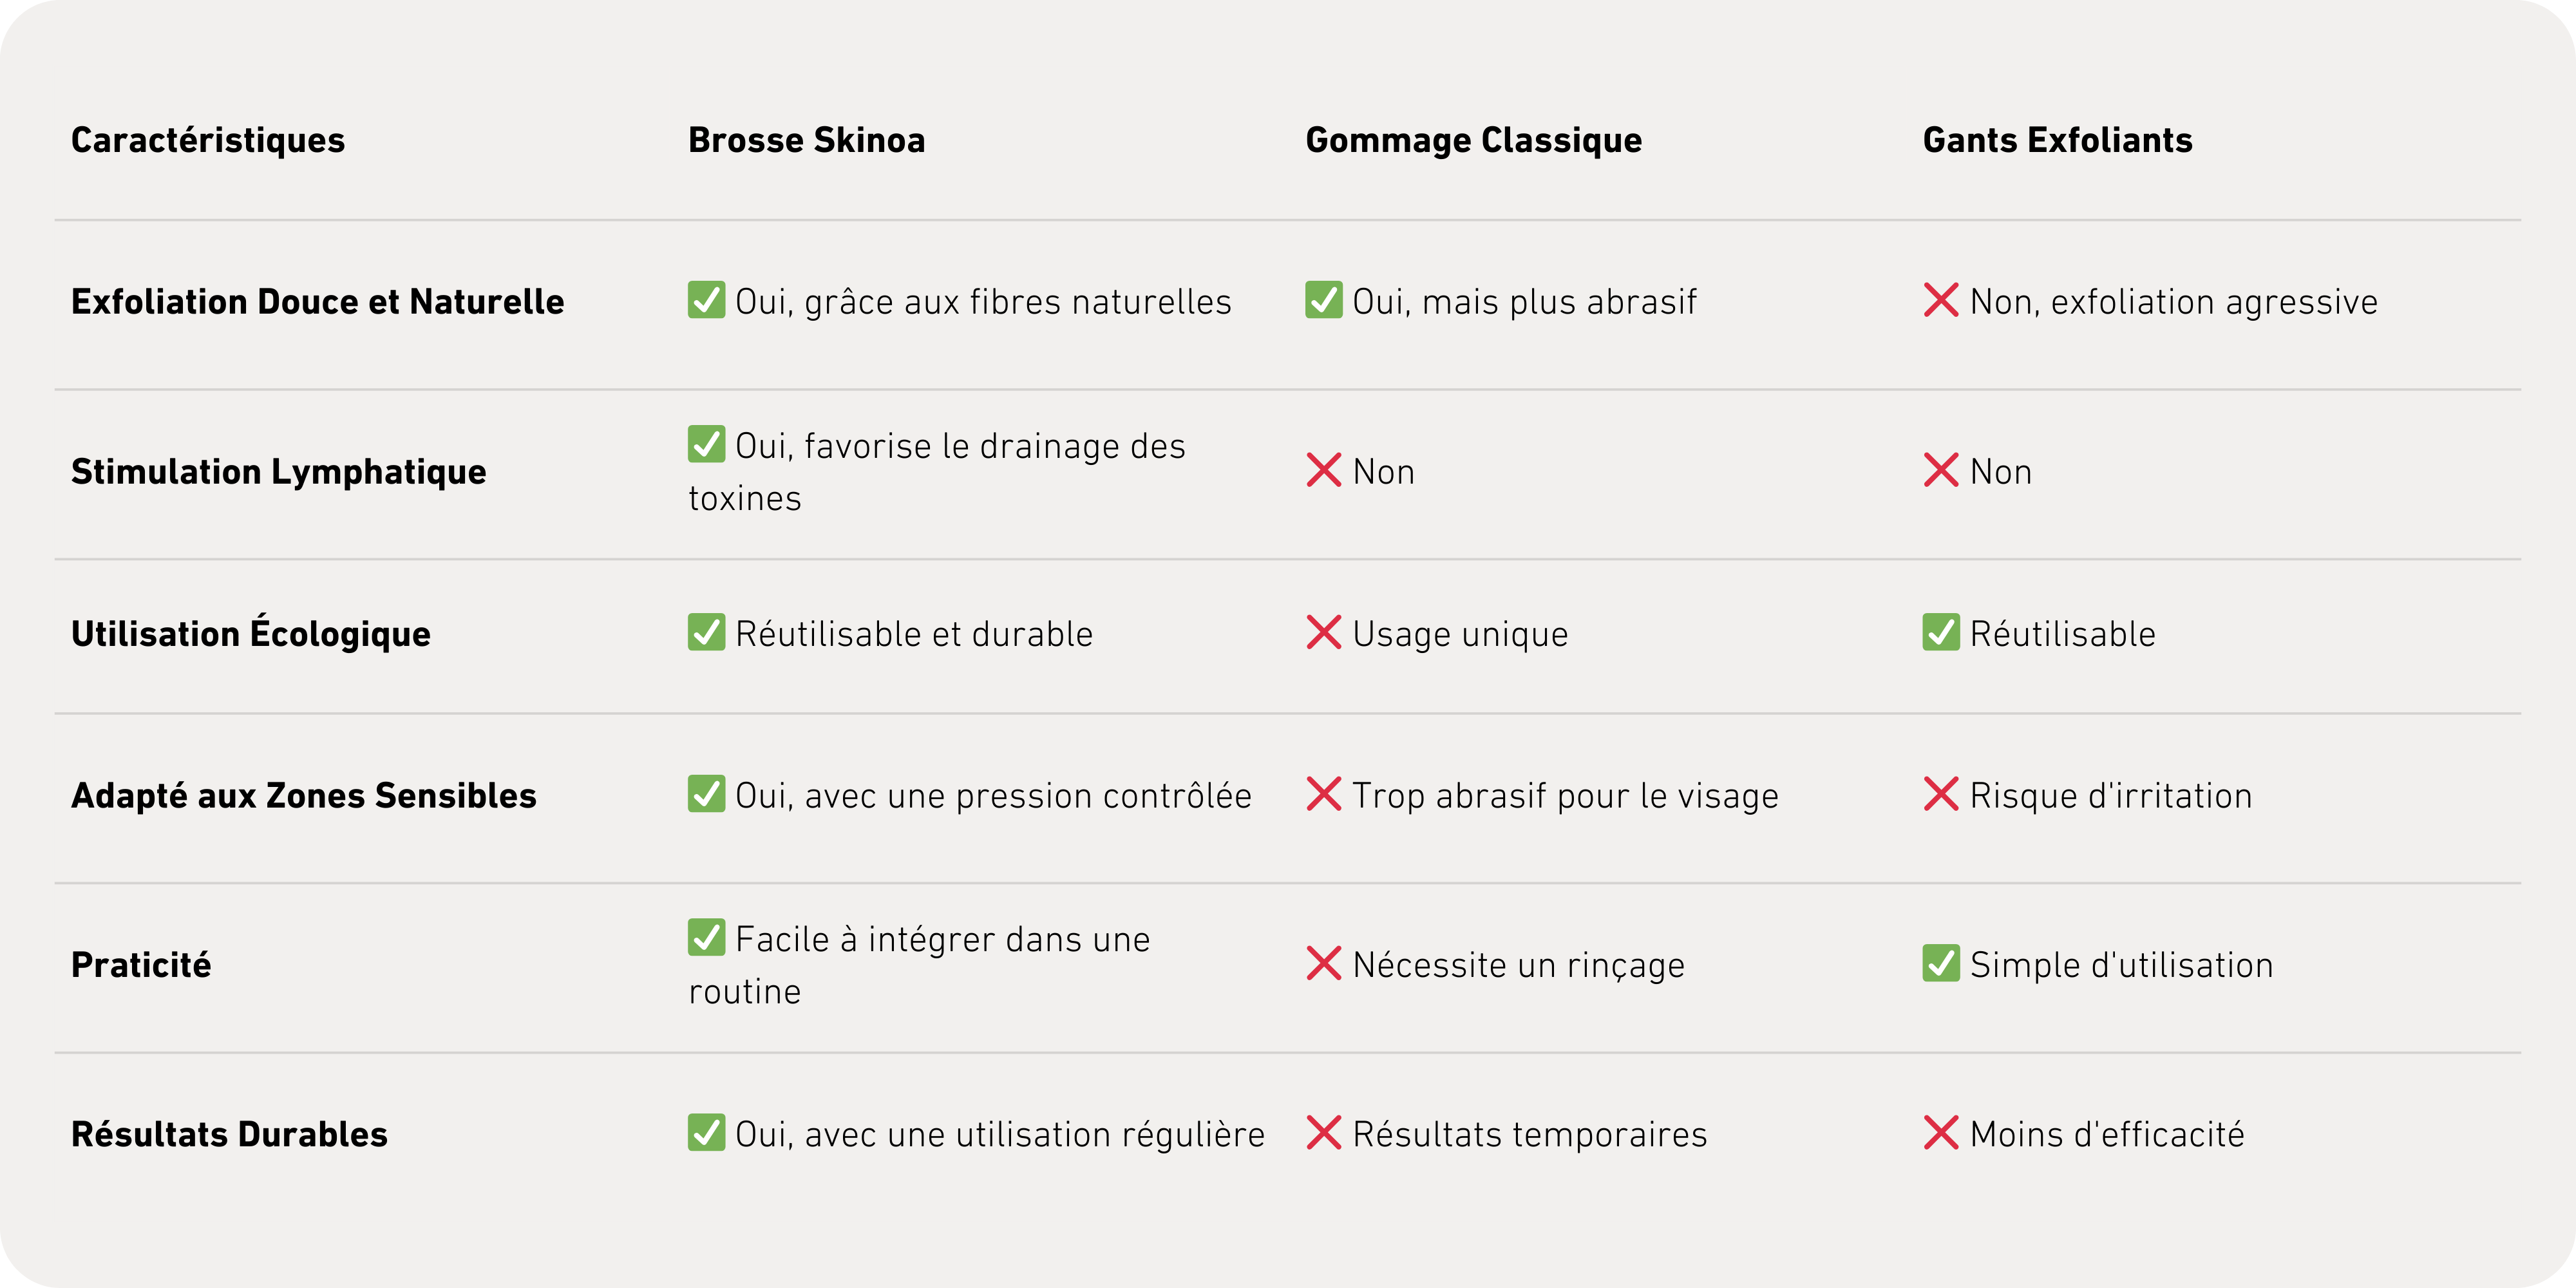This screenshot has width=2576, height=1288.
Task: Click red cross beside 'Moins d'efficacité'
Action: coord(1941,1133)
